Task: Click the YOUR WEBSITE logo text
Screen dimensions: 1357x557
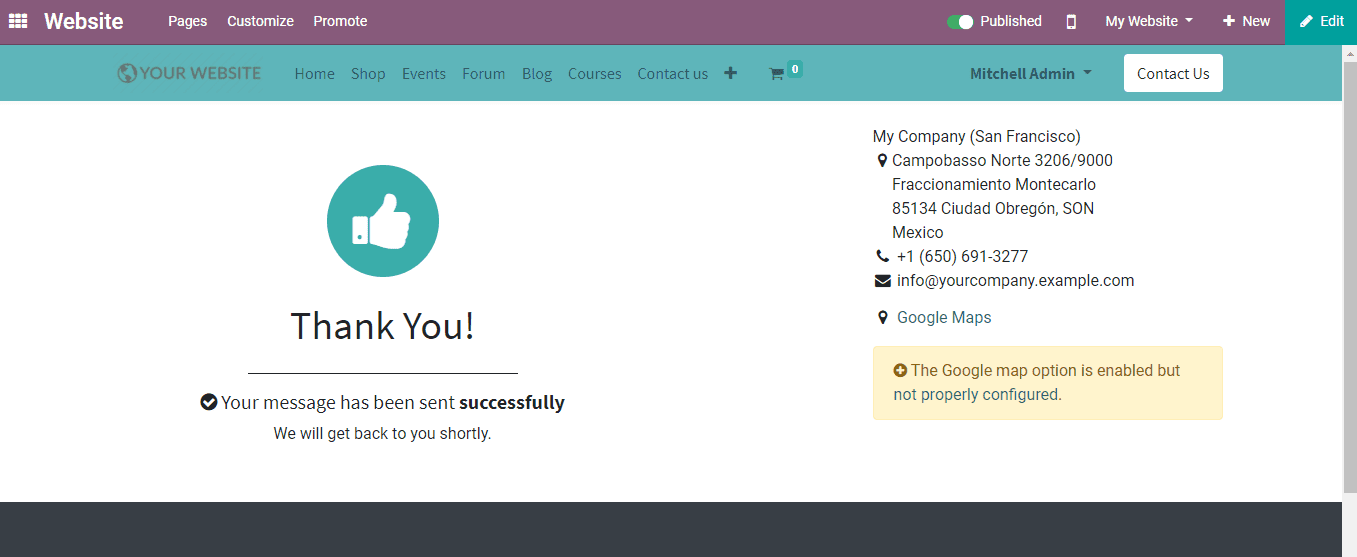Action: [200, 73]
